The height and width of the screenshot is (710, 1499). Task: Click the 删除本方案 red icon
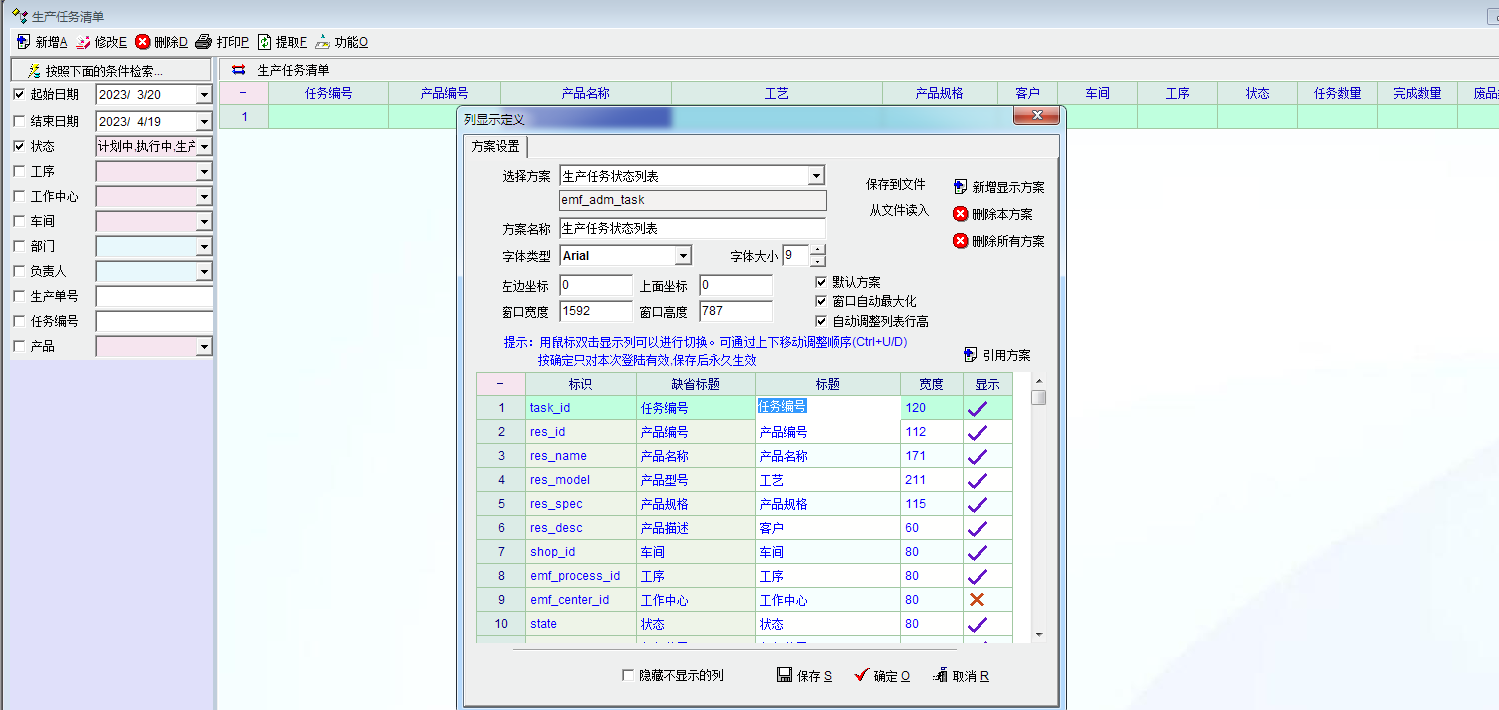(960, 214)
